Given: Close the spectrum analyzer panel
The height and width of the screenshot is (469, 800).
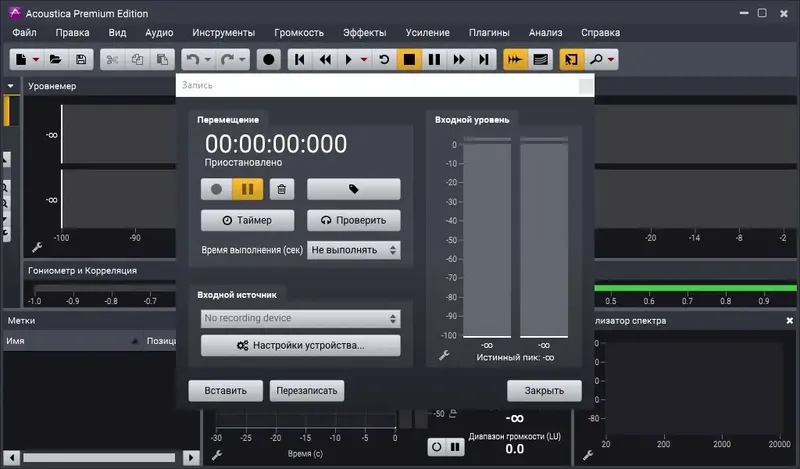Looking at the screenshot, I should tap(789, 320).
